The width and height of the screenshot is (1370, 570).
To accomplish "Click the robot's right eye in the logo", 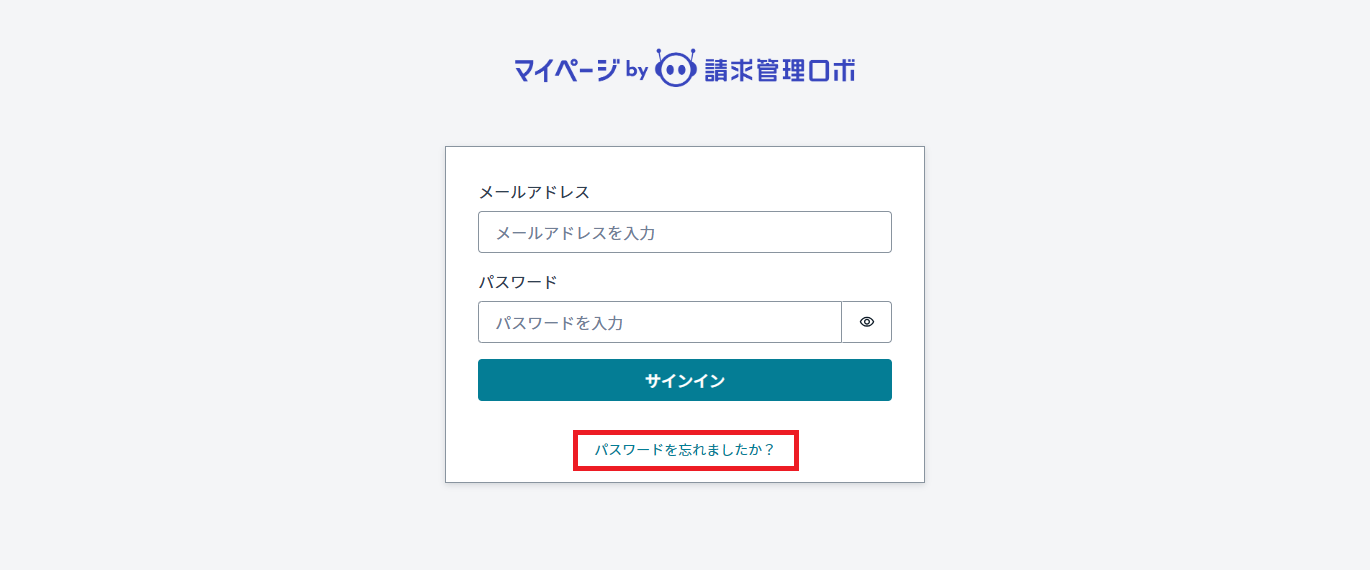I will click(x=682, y=70).
